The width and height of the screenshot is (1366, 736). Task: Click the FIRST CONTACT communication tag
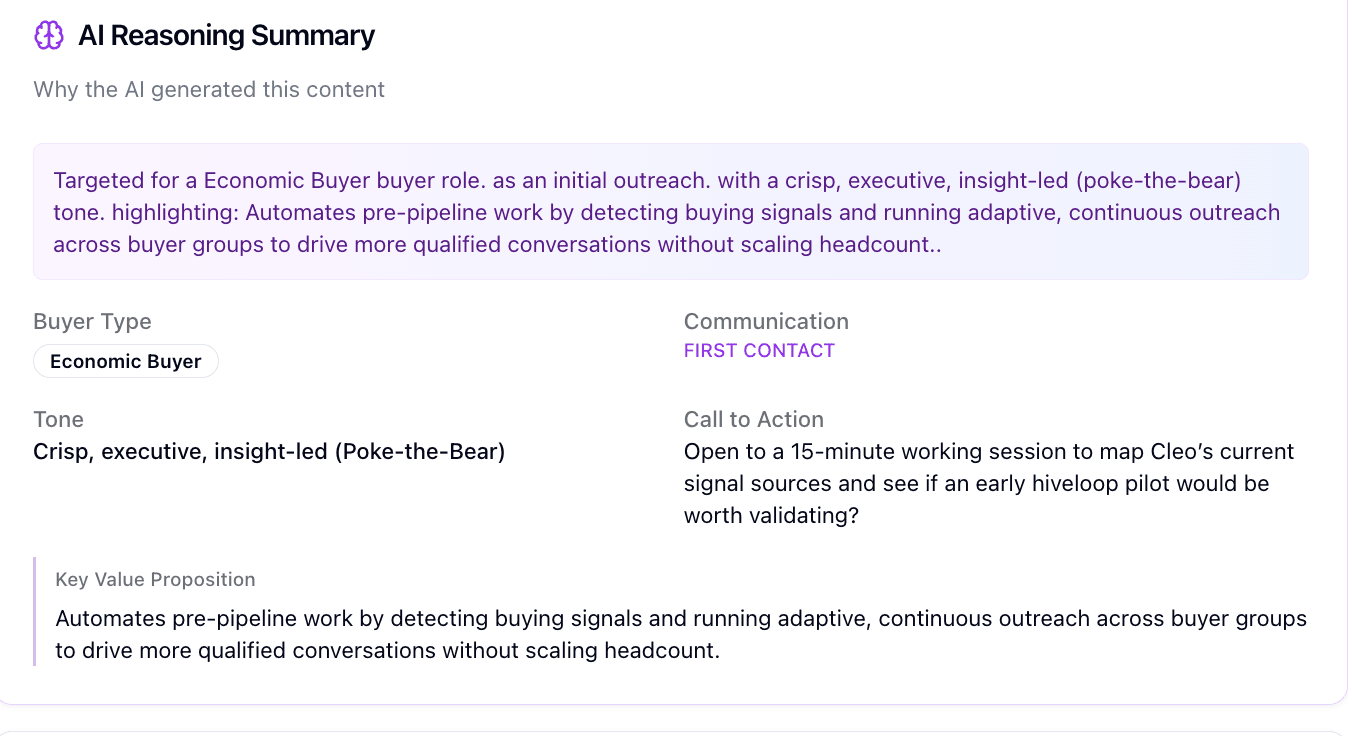tap(759, 351)
